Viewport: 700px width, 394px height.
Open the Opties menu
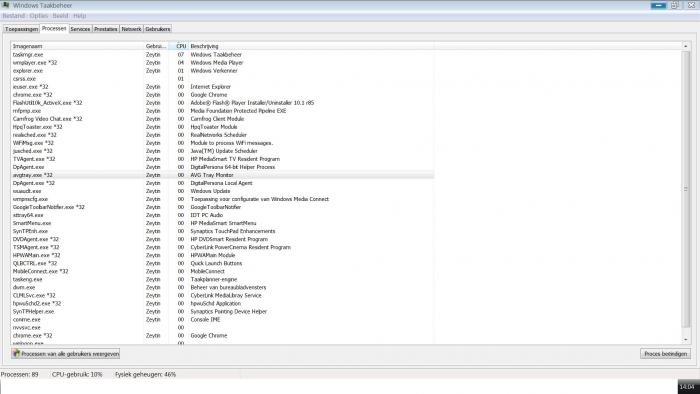[39, 16]
